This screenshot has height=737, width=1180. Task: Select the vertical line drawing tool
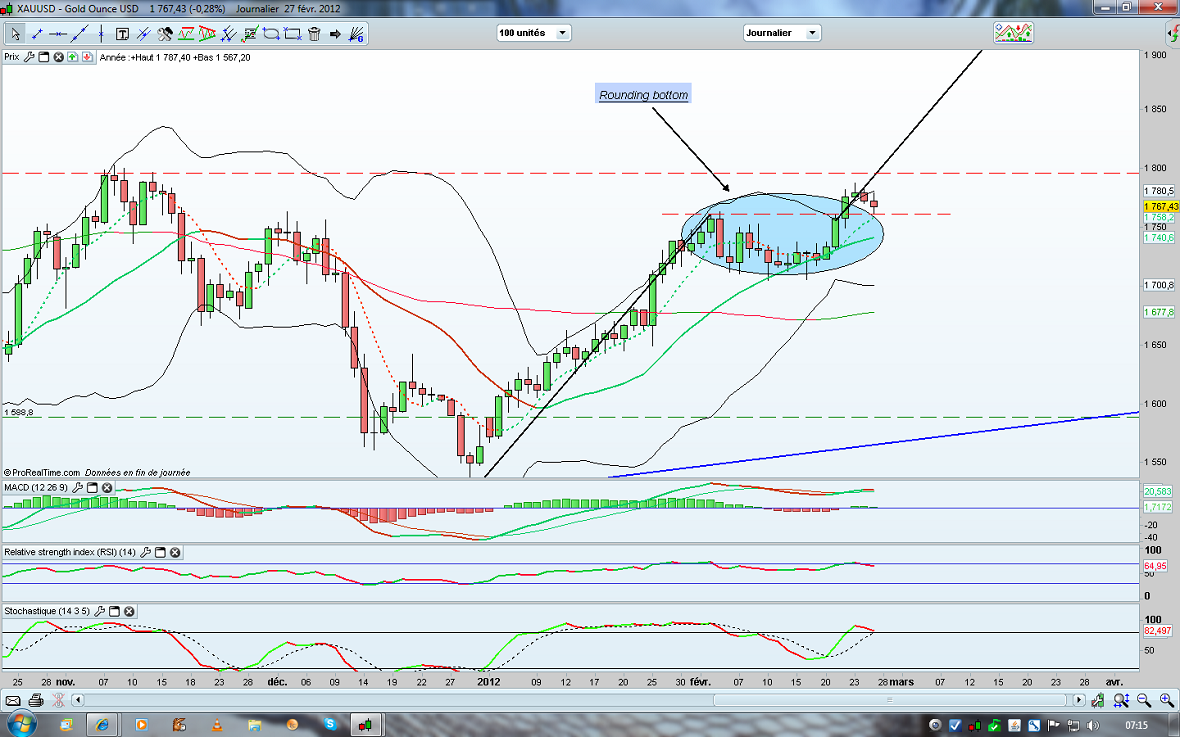click(101, 34)
